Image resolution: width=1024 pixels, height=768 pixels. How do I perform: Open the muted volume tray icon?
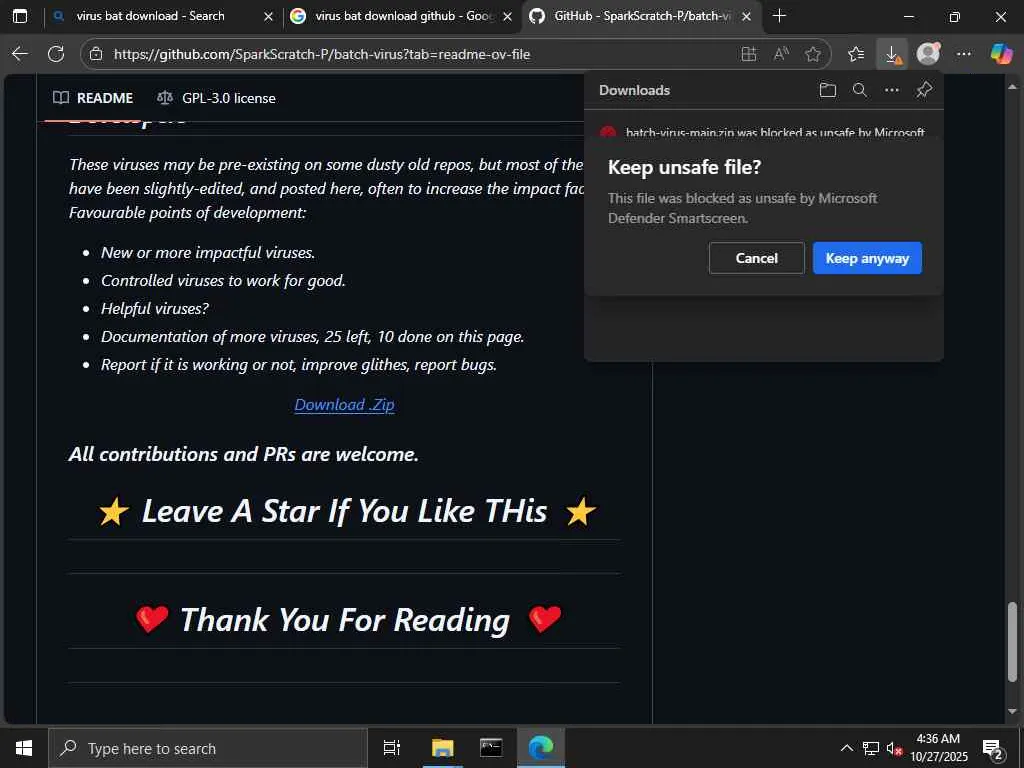click(x=895, y=748)
